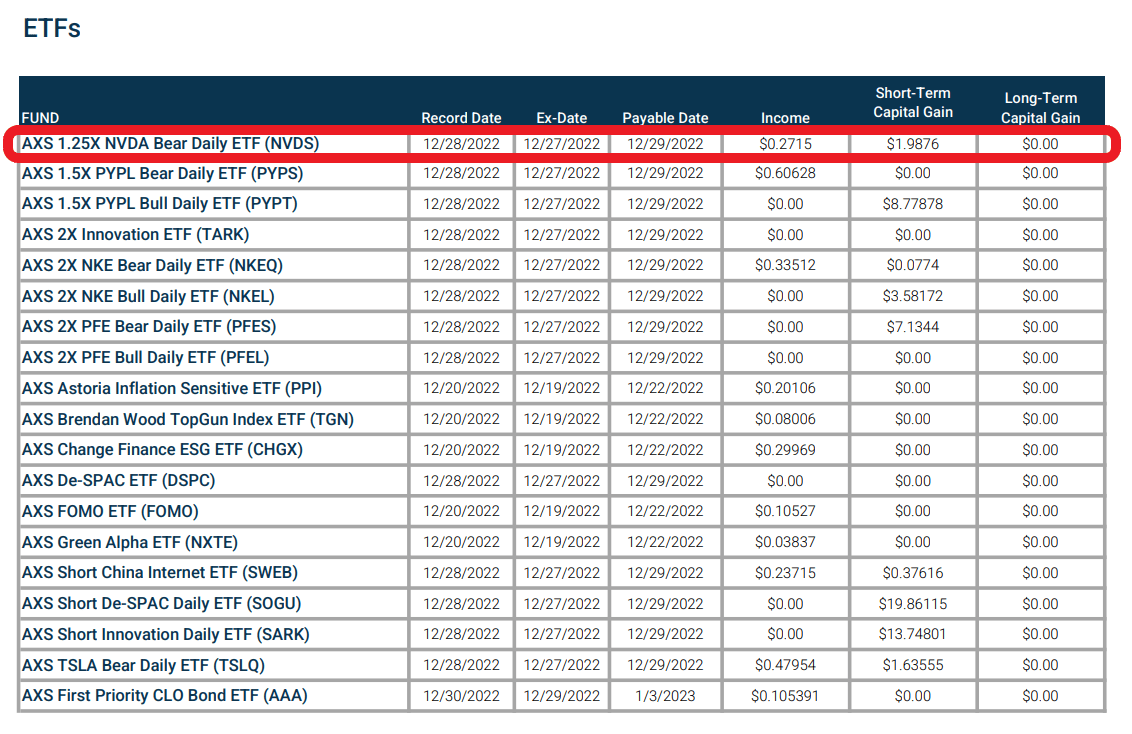This screenshot has width=1132, height=734.
Task: Select AXS 1.5X PYPL Bear Daily ETF (PYPS)
Action: pyautogui.click(x=162, y=173)
